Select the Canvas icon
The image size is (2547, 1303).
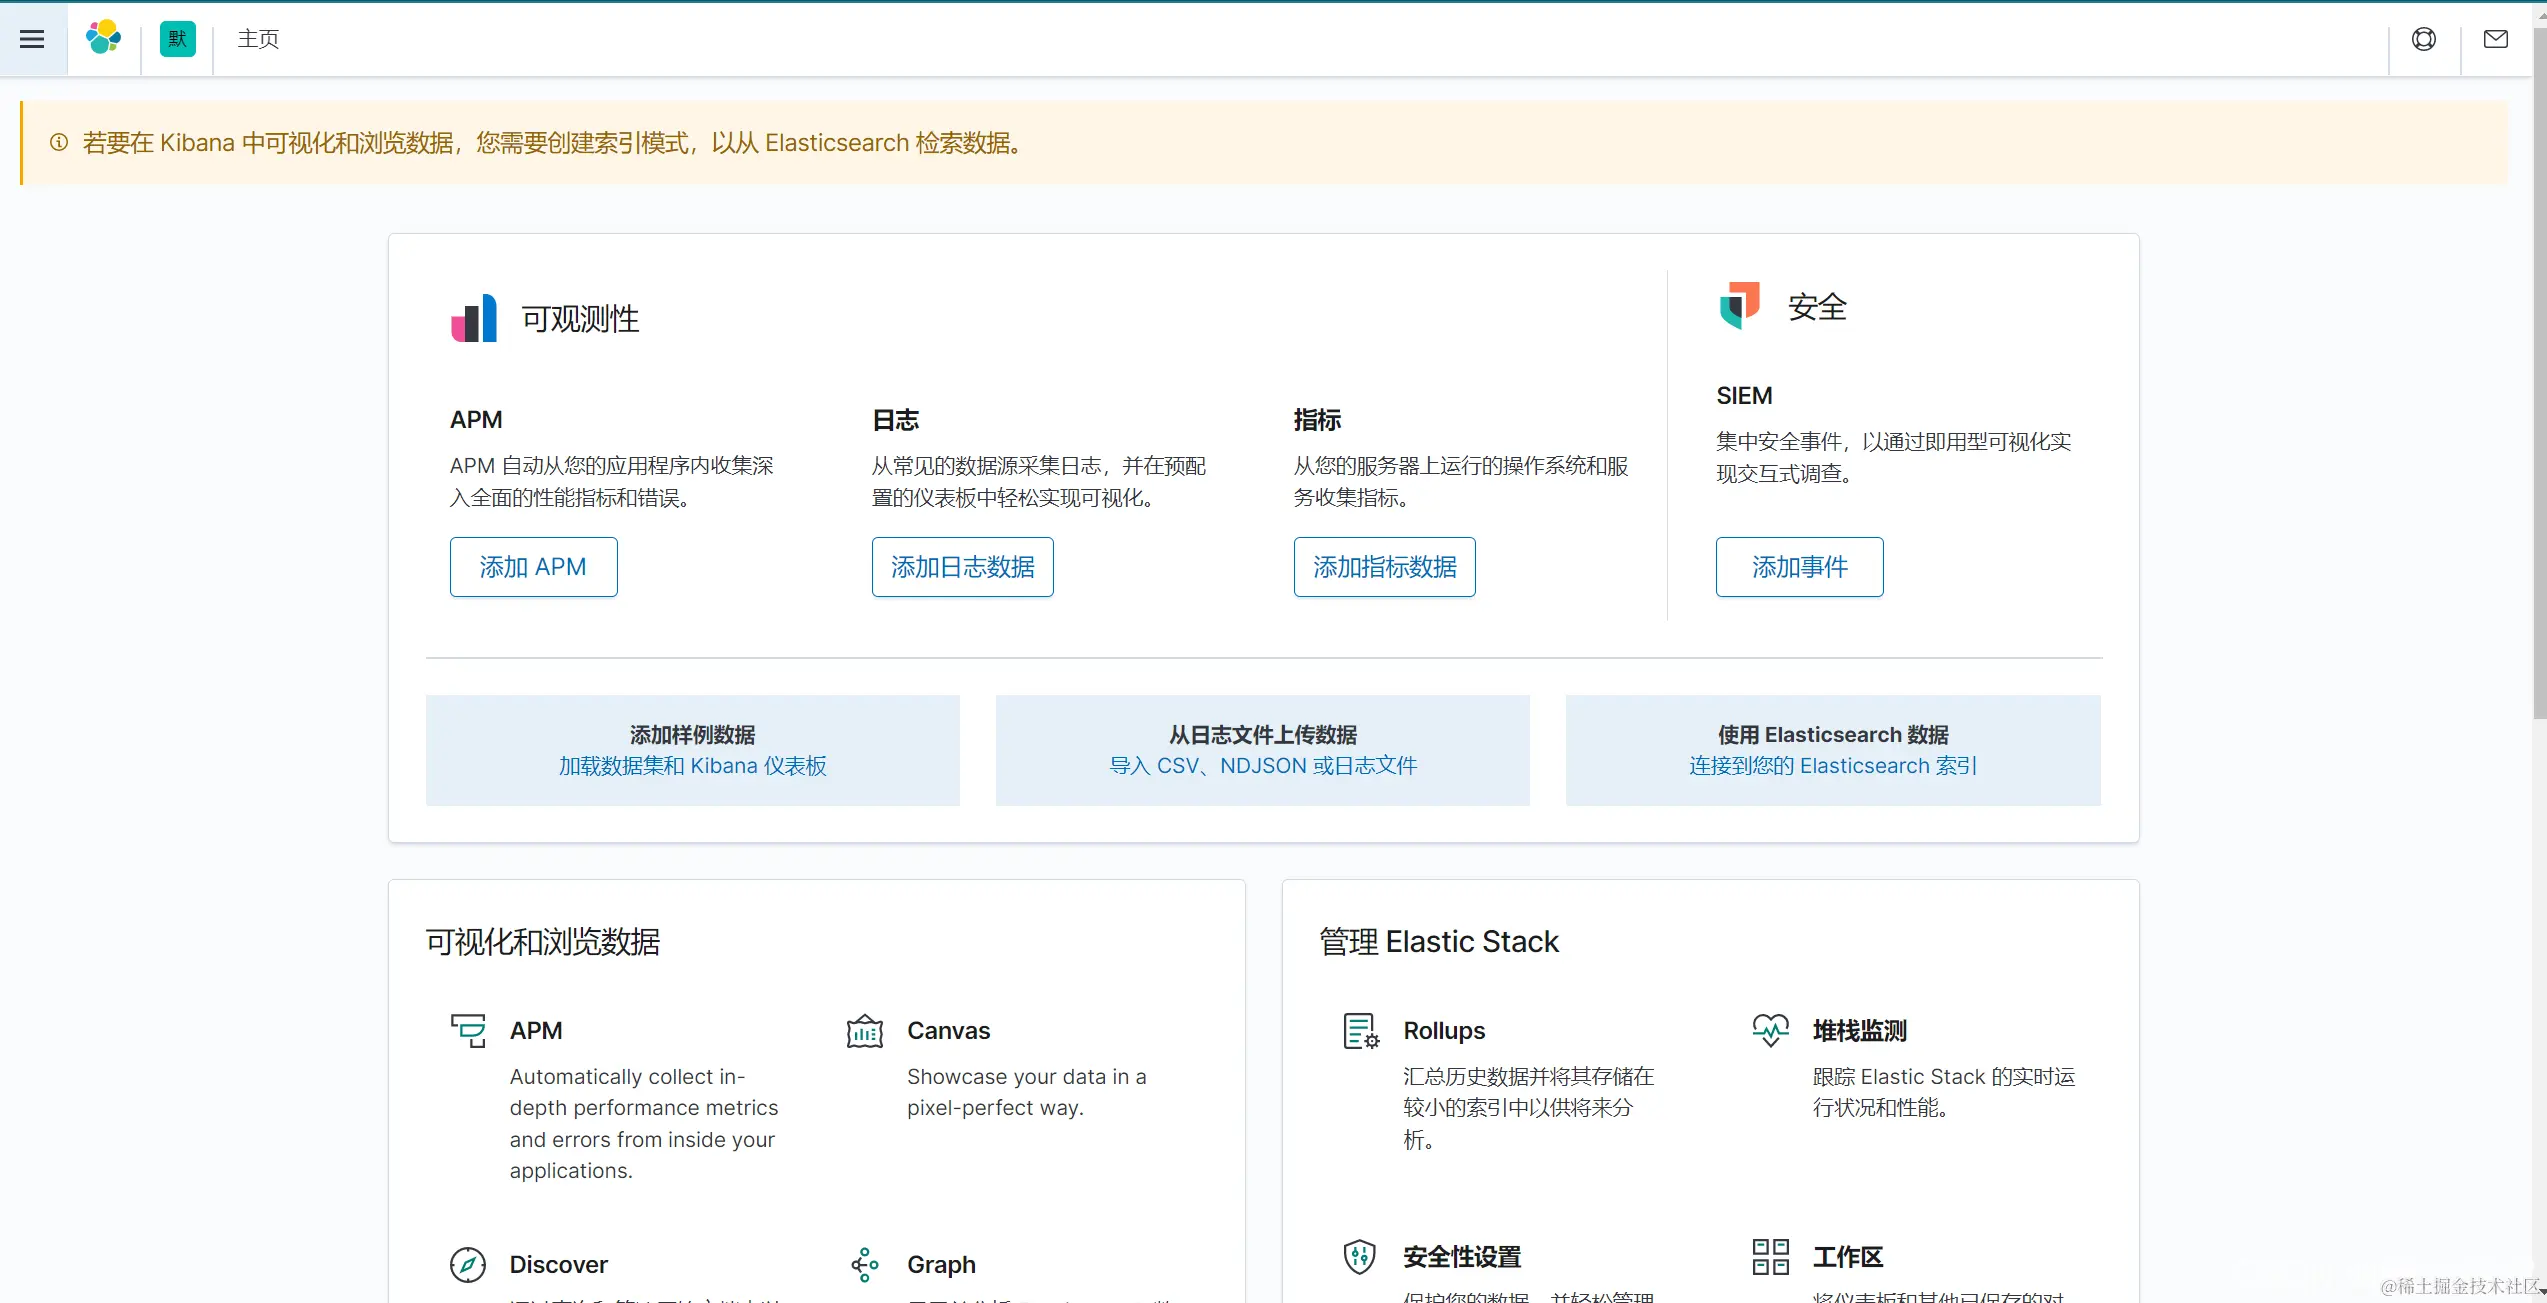(x=863, y=1030)
